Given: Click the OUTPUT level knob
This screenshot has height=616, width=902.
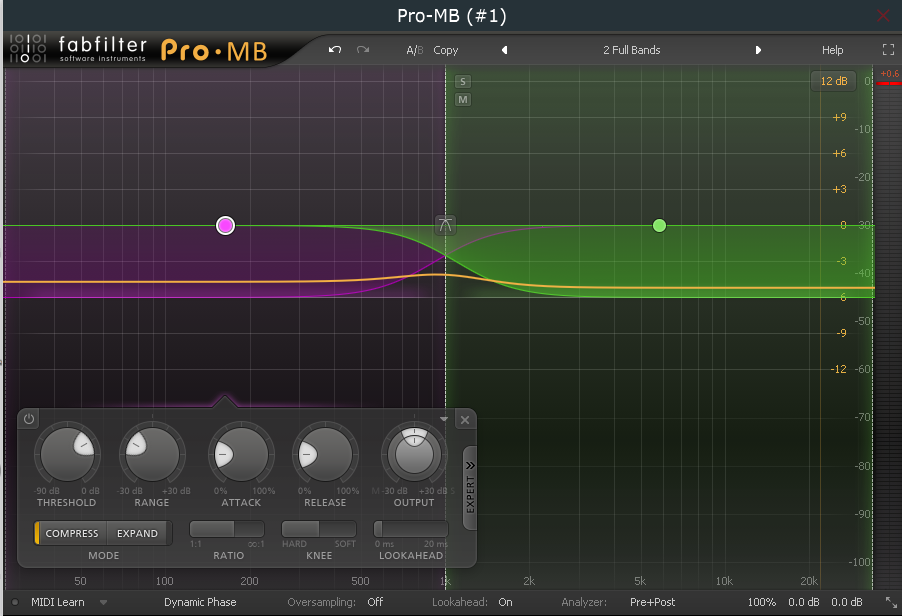Looking at the screenshot, I should 414,454.
